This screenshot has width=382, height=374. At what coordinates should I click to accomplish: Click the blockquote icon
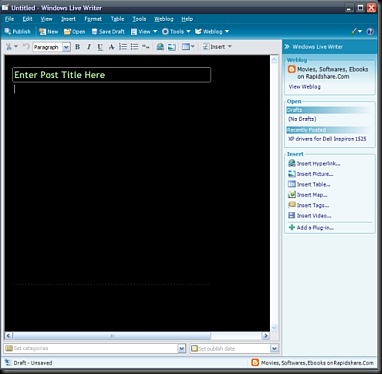[146, 47]
